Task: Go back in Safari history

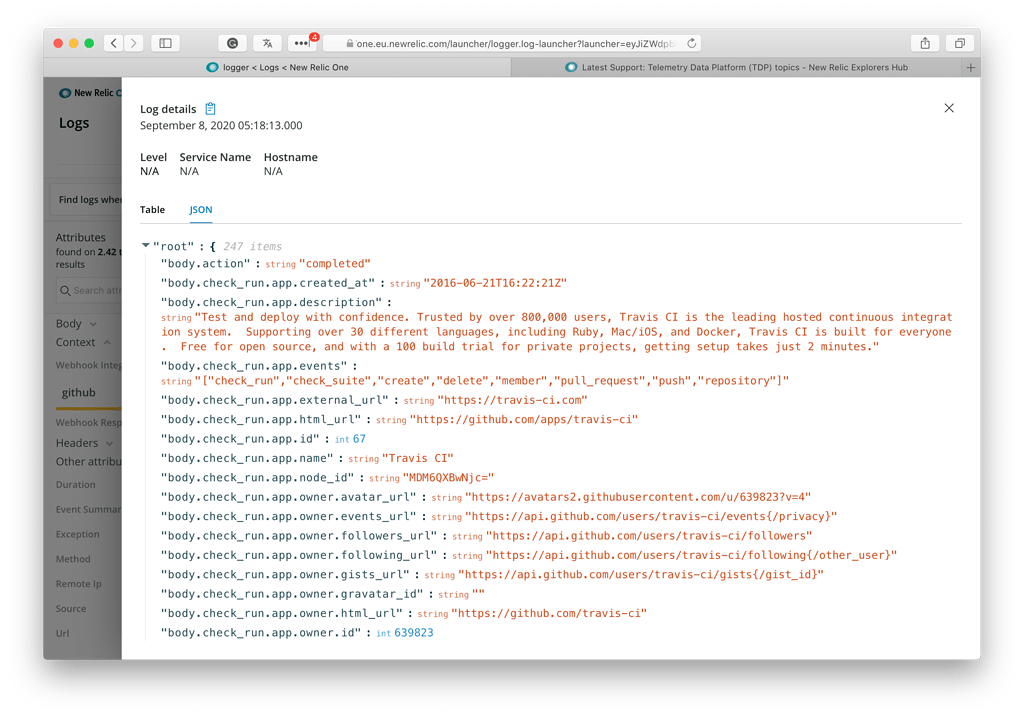Action: (x=114, y=43)
